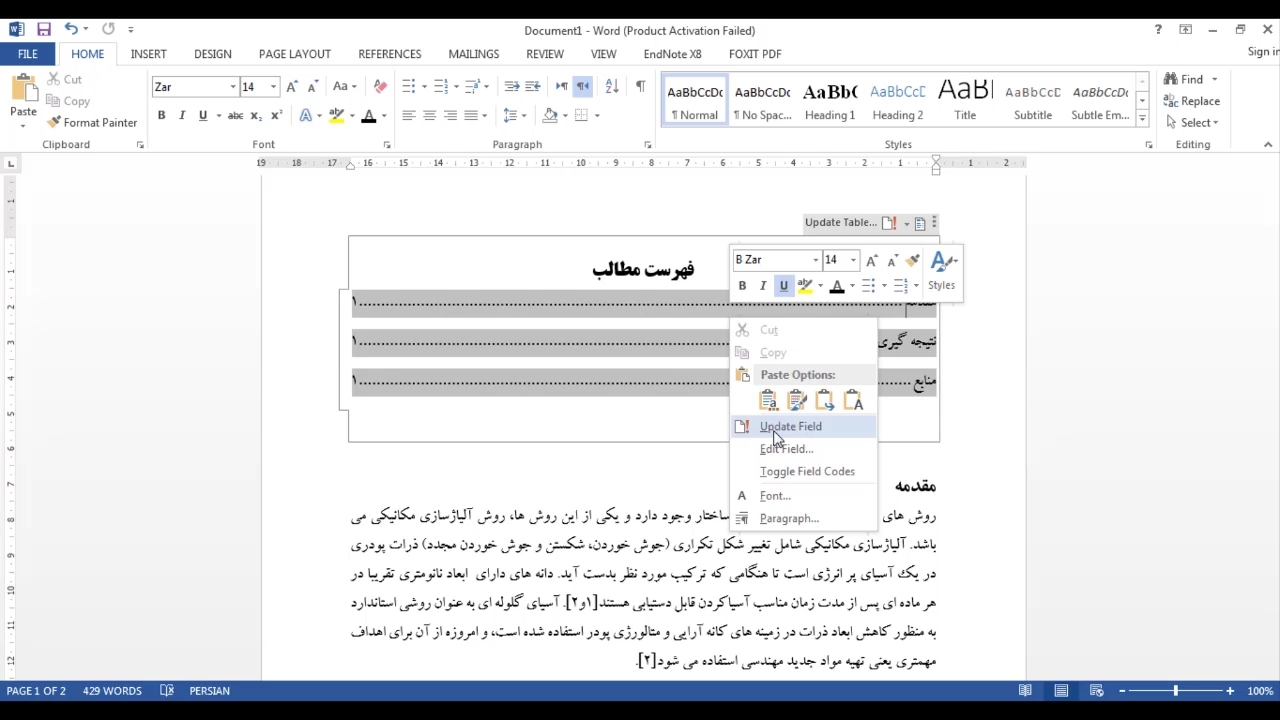This screenshot has width=1280, height=720.
Task: Click the Update Table button above the contents
Action: pyautogui.click(x=840, y=223)
